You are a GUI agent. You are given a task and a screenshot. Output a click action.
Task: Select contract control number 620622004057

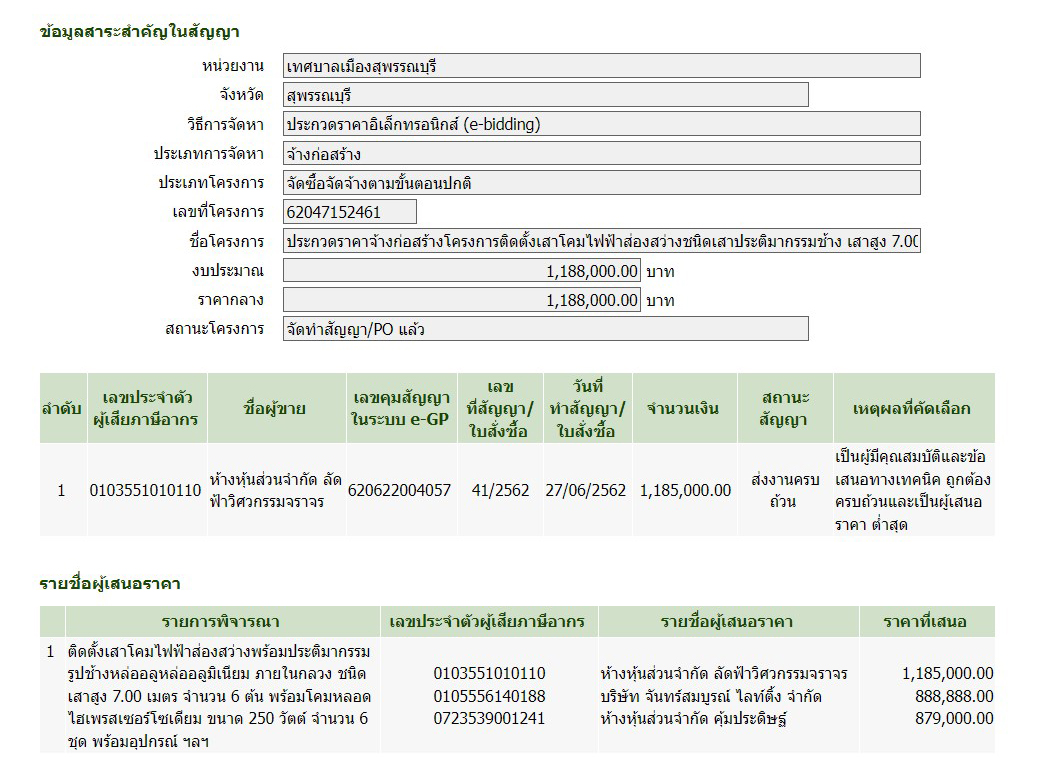coord(400,490)
